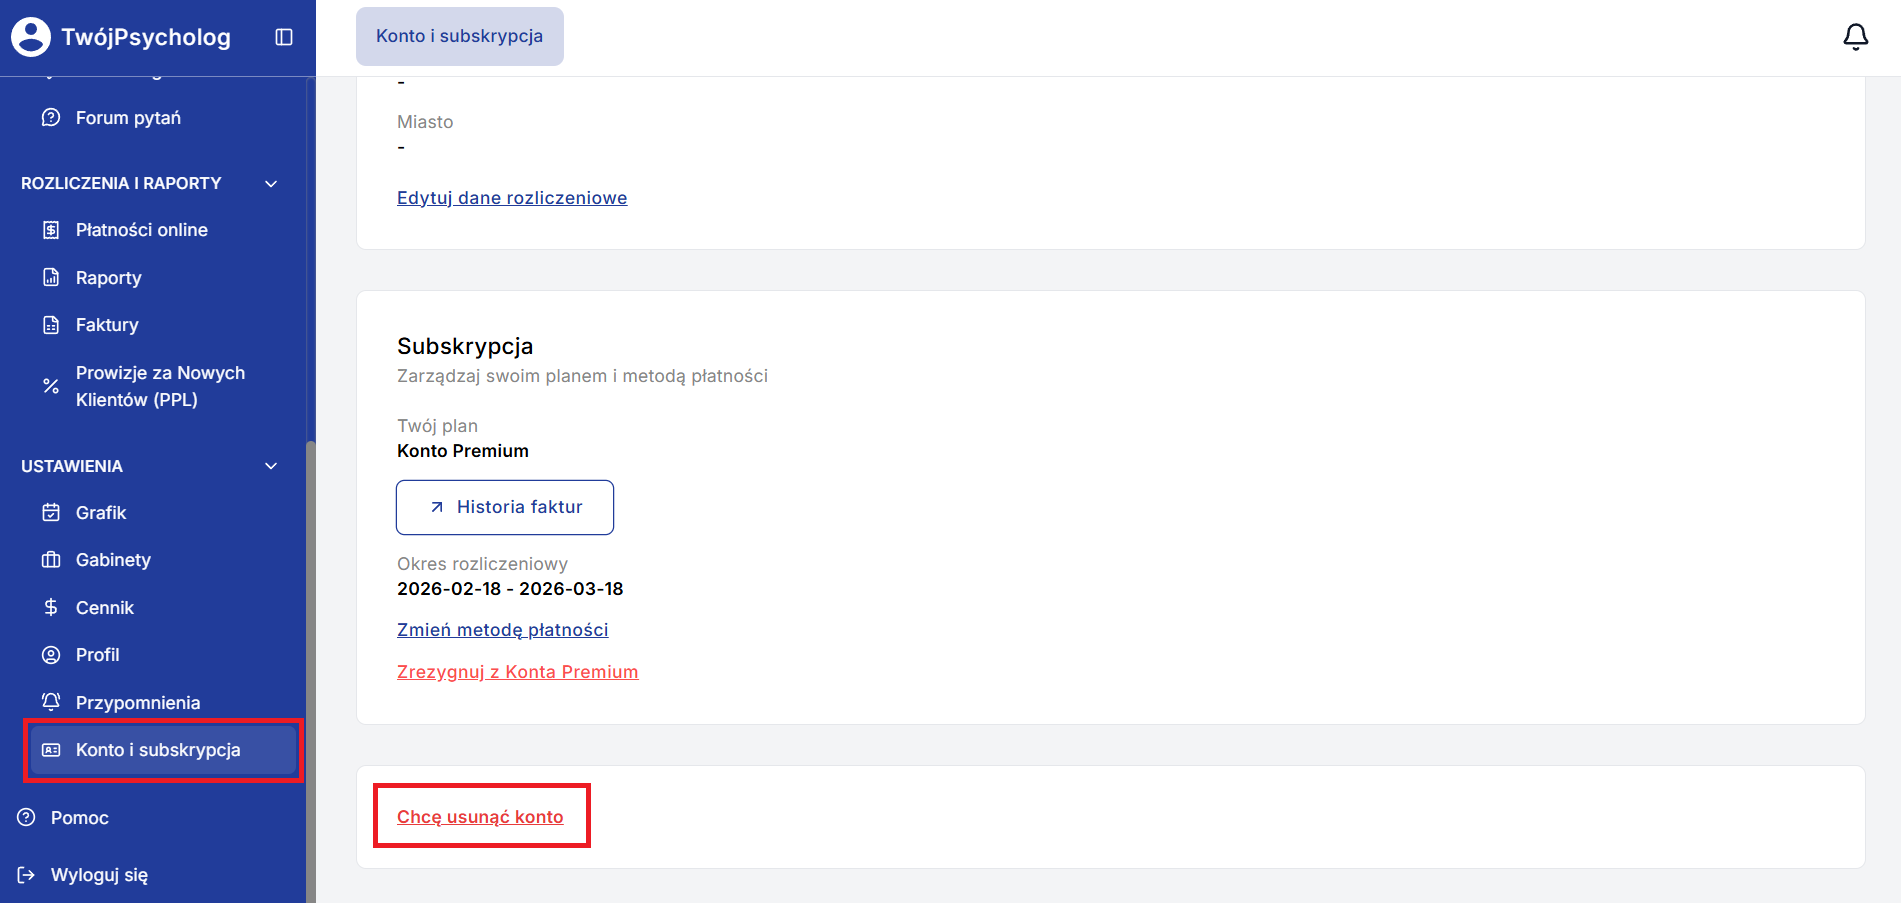Collapse the USTAWIENIA section chevron
This screenshot has height=903, width=1901.
click(x=271, y=466)
